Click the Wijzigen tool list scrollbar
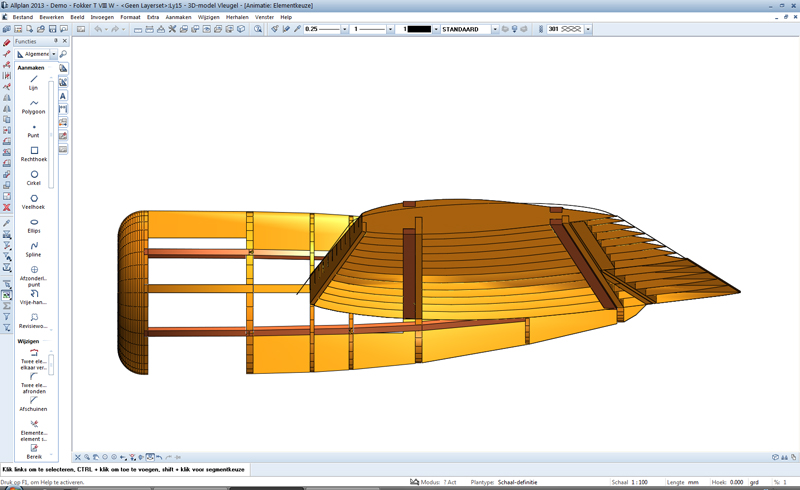This screenshot has height=490, width=800. point(51,364)
